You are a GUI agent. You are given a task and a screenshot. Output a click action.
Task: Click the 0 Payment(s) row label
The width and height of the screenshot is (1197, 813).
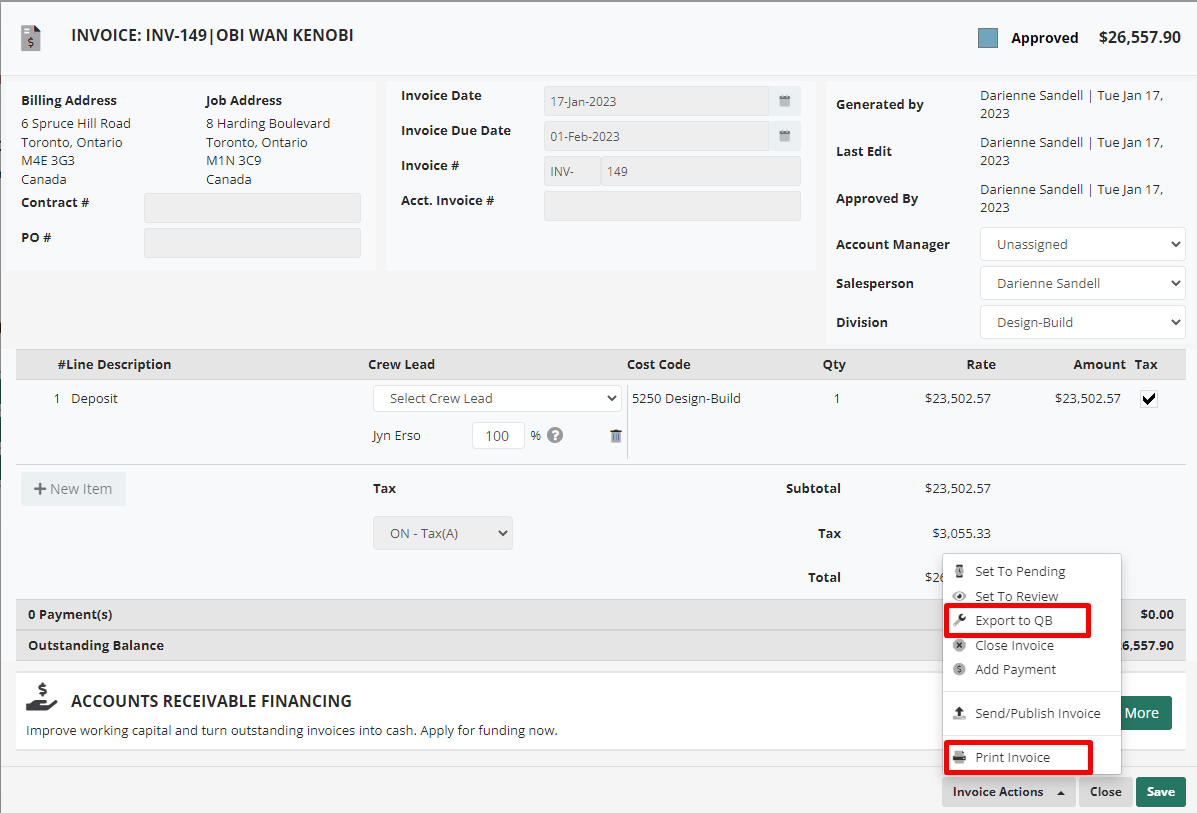(x=70, y=615)
